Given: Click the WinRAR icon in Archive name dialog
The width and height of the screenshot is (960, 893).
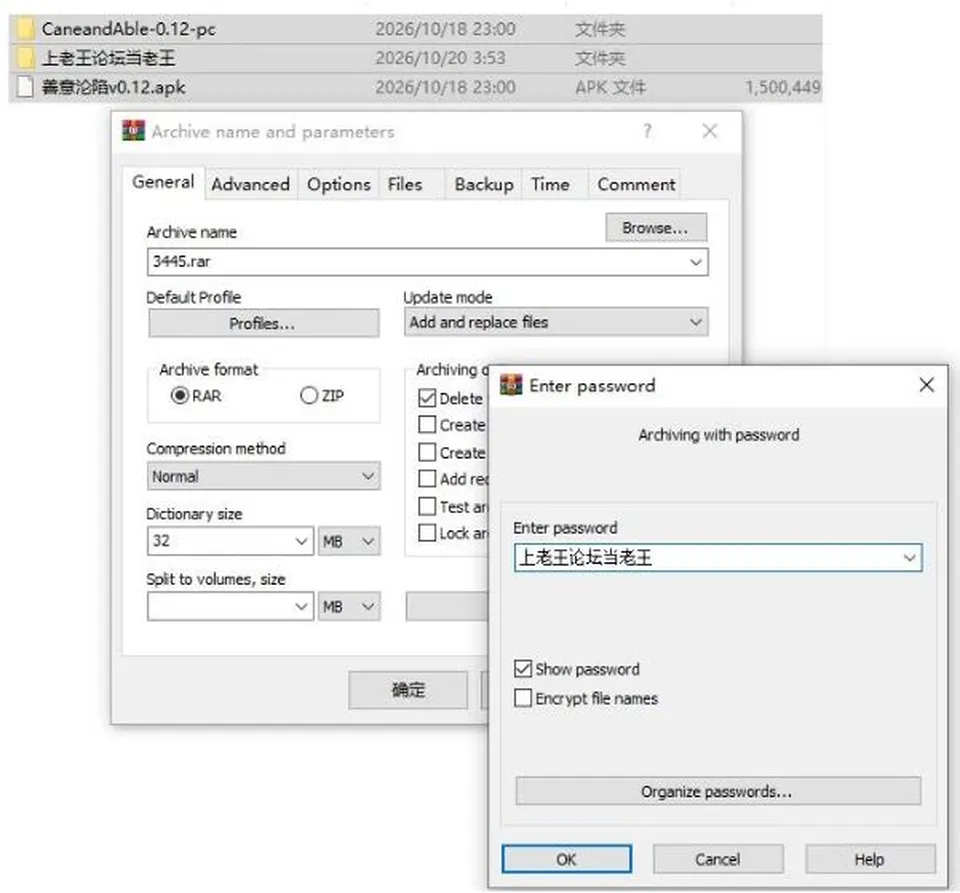Looking at the screenshot, I should [133, 131].
